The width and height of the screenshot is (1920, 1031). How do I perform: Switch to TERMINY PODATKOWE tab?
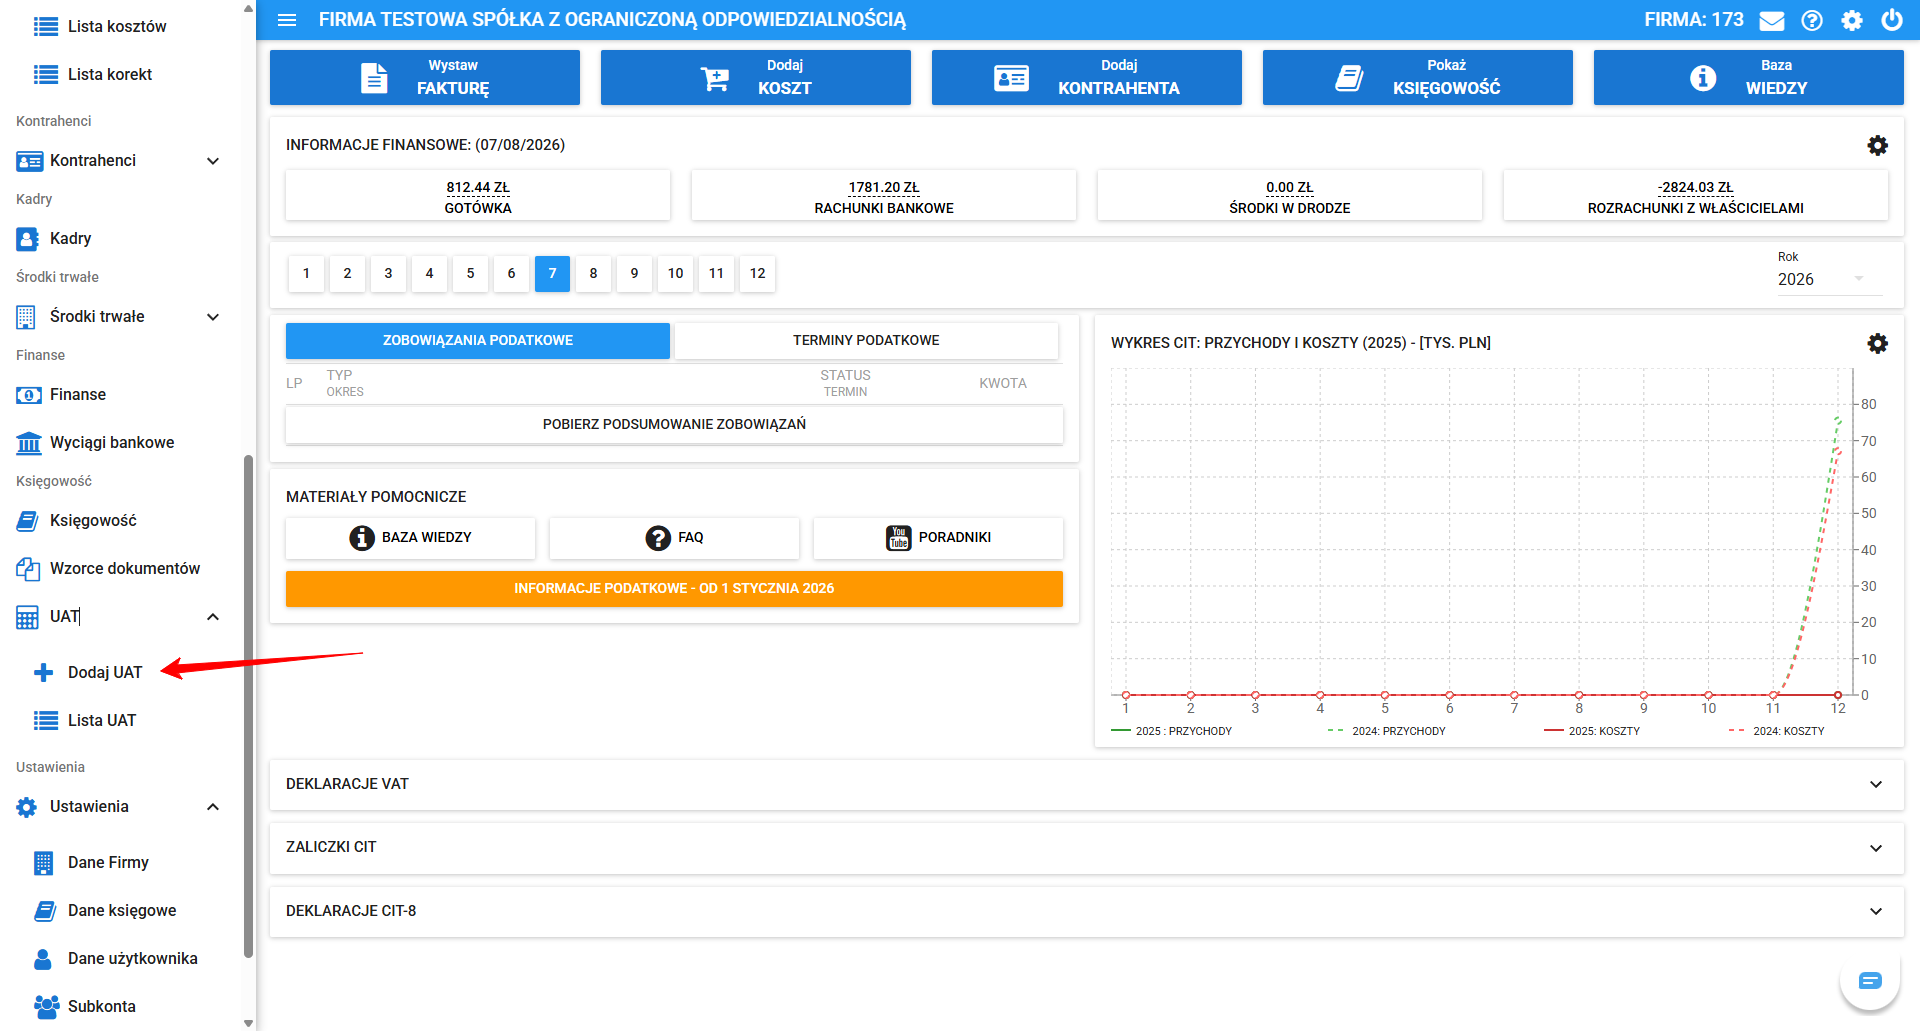click(x=866, y=341)
